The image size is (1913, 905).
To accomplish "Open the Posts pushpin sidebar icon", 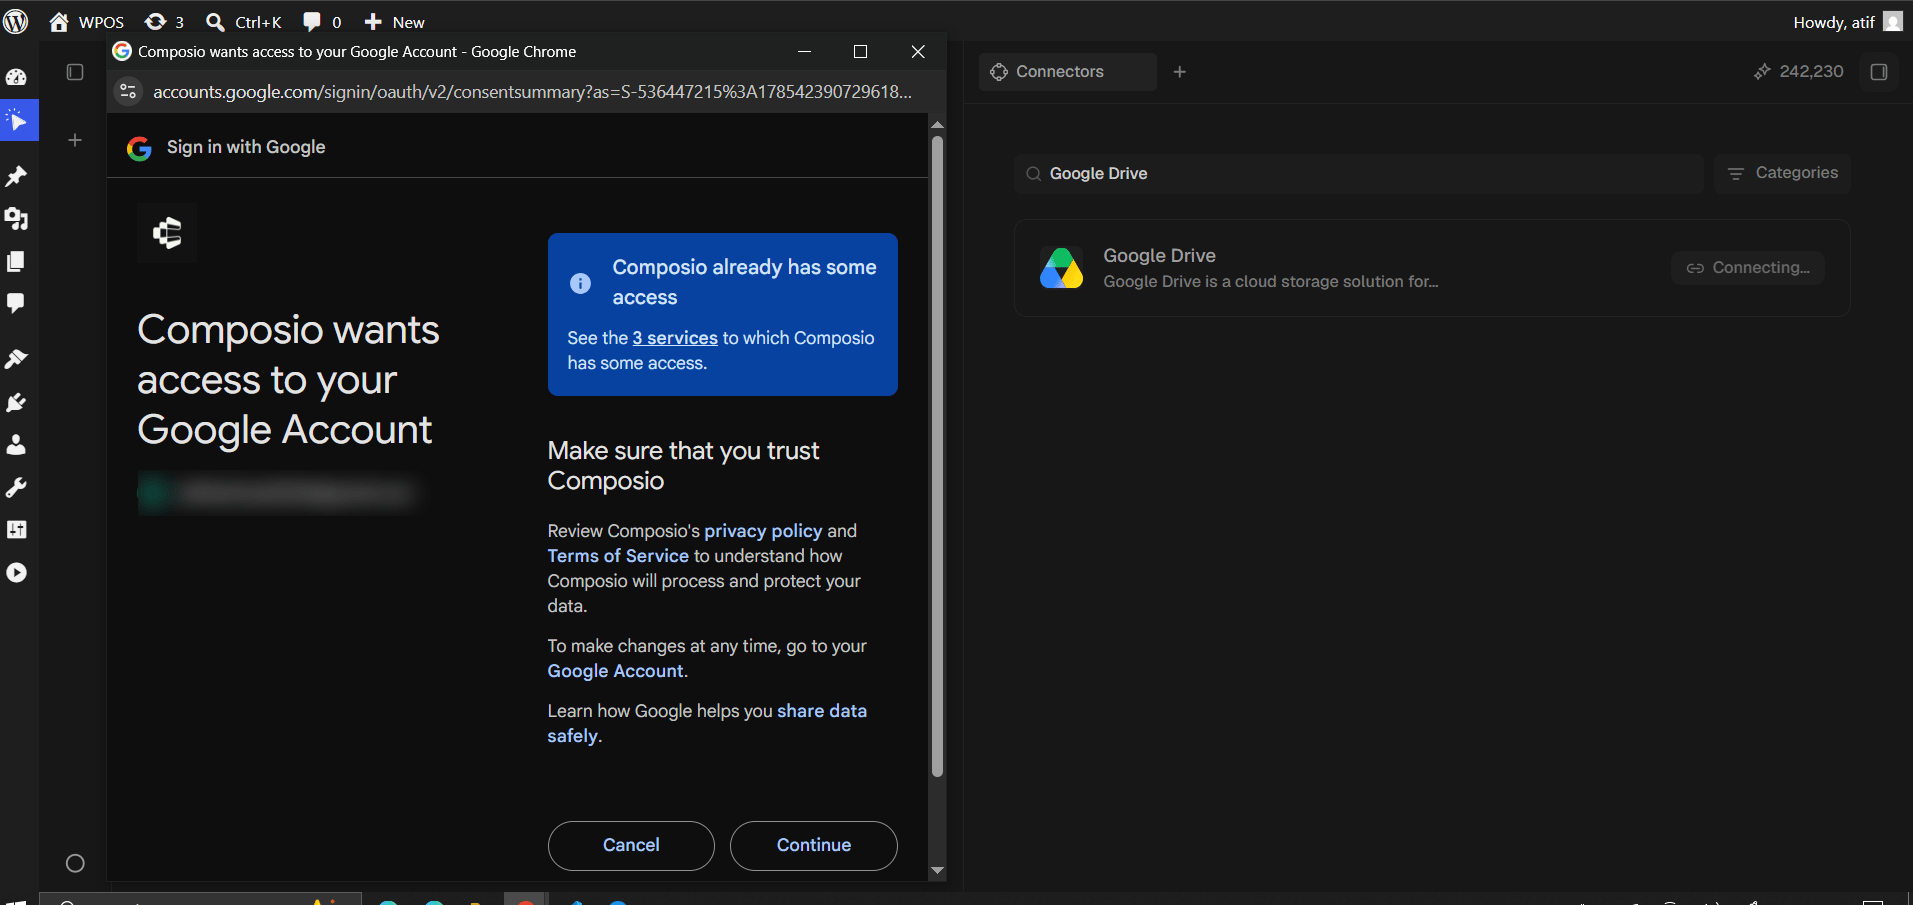I will 17,177.
